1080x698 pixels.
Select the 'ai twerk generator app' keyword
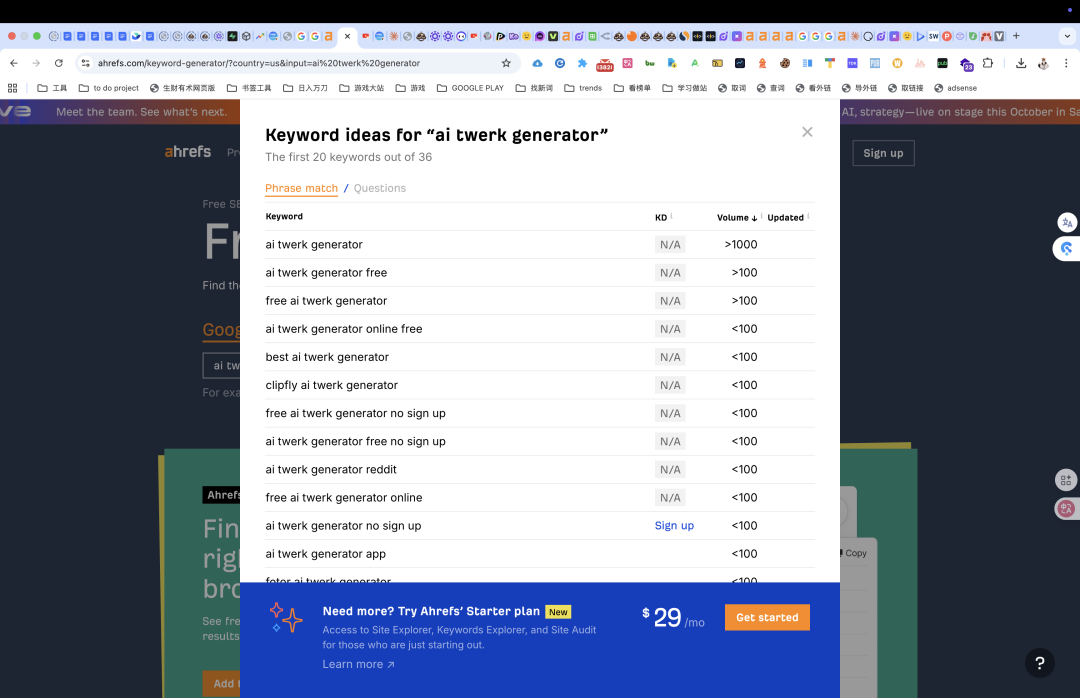click(x=325, y=554)
